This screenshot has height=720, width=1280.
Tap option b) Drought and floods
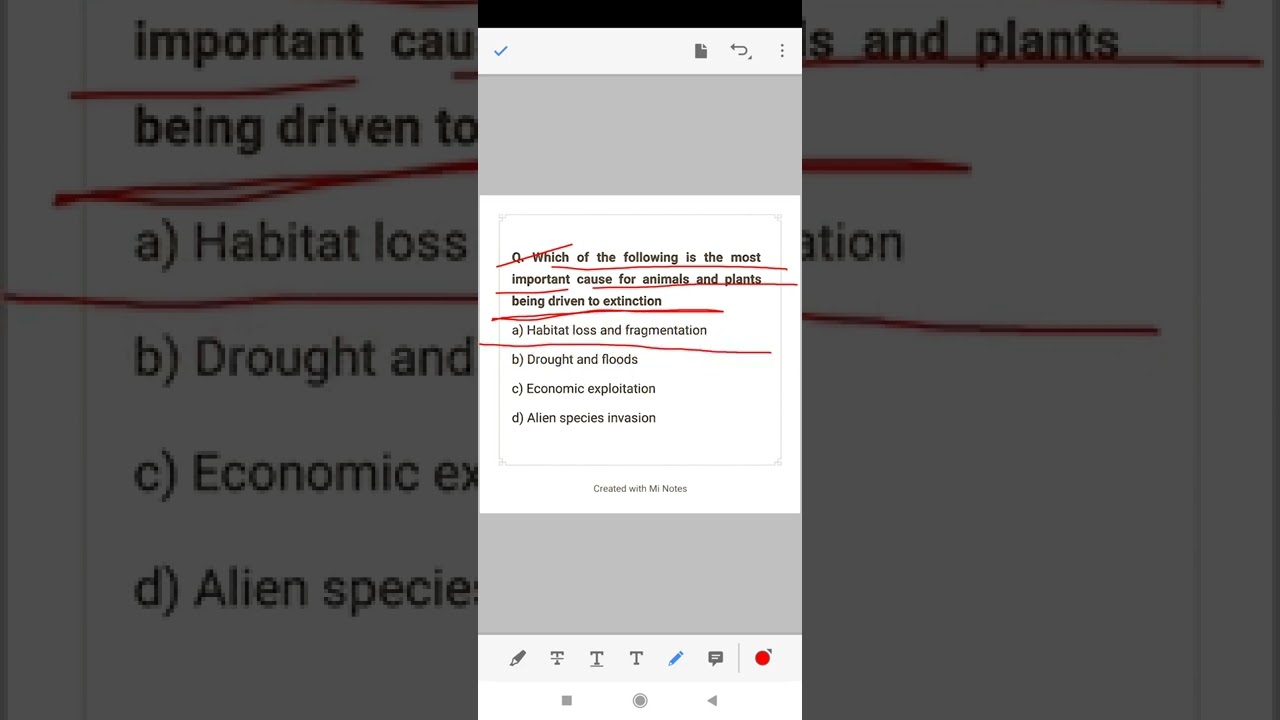575,359
